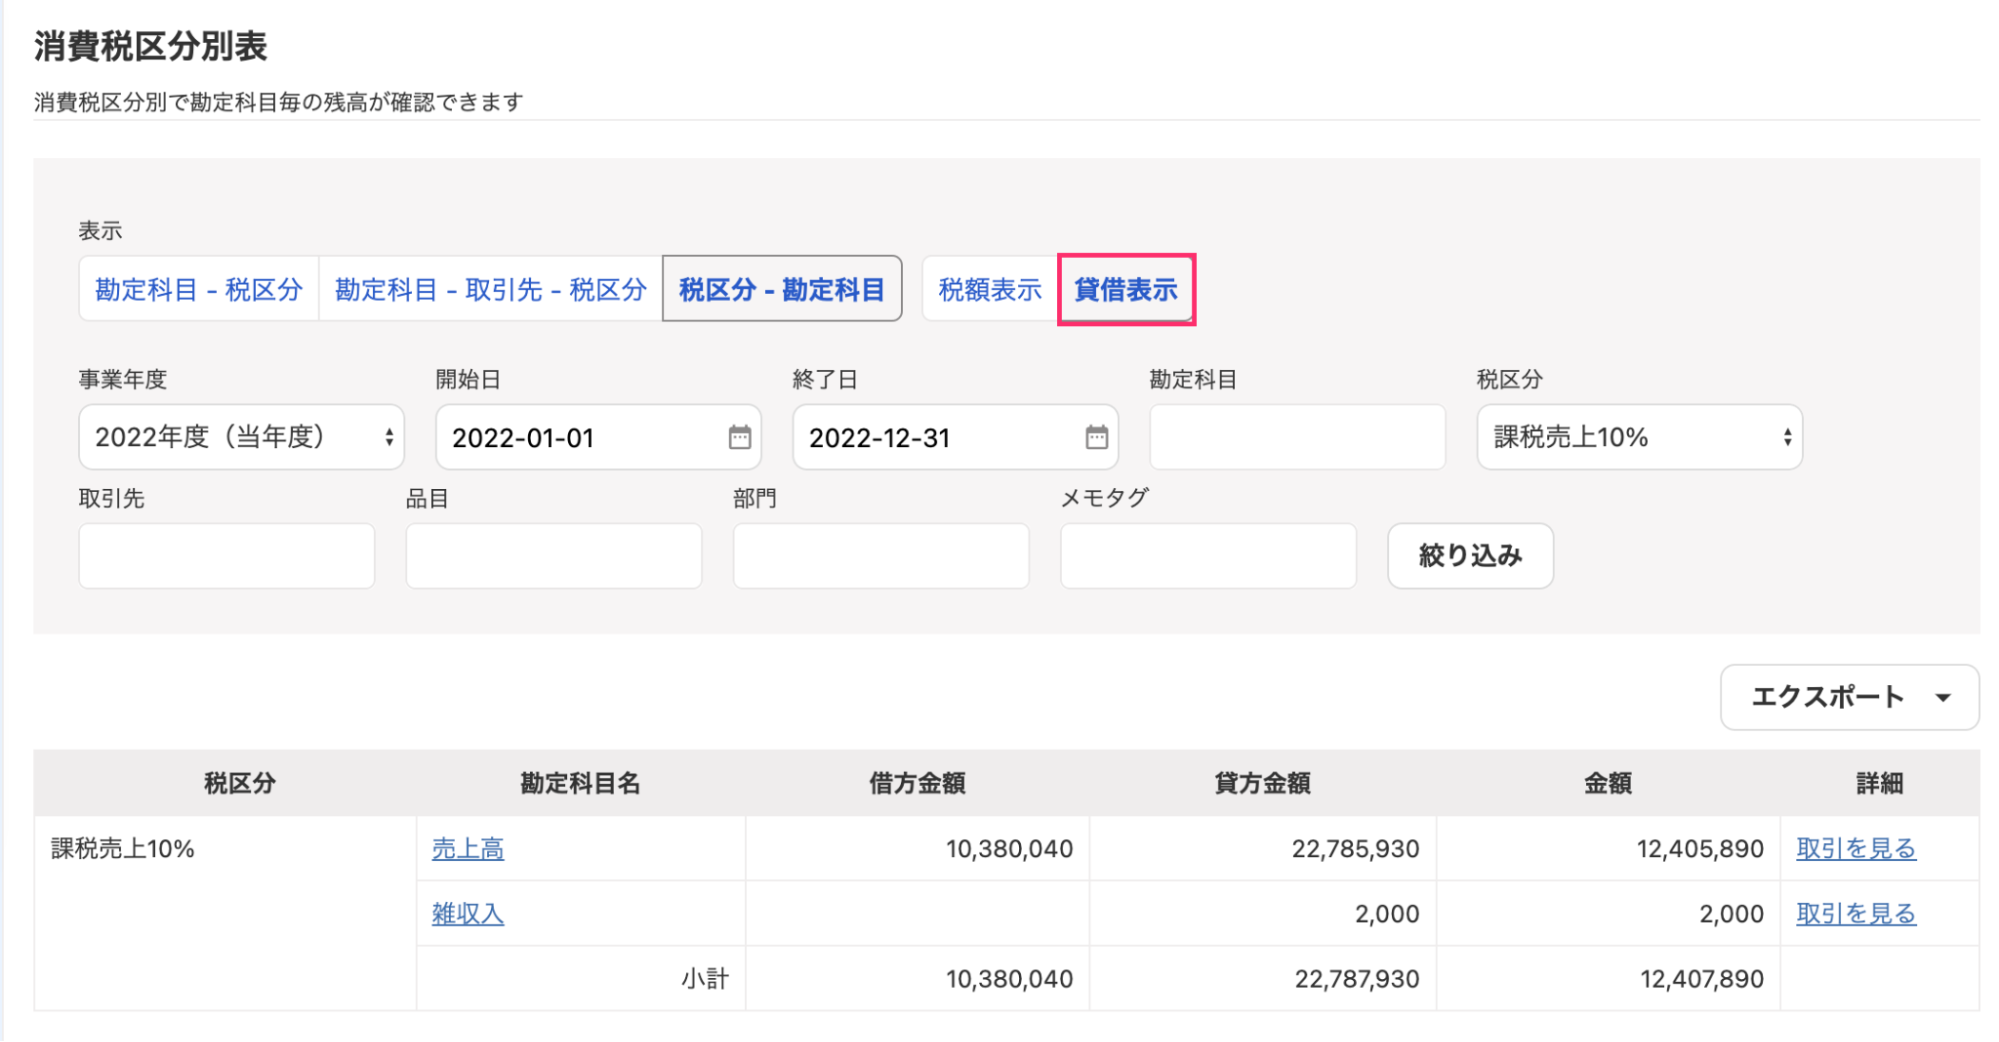Image resolution: width=1999 pixels, height=1042 pixels.
Task: Click the 借方金額 column header
Action: point(917,783)
